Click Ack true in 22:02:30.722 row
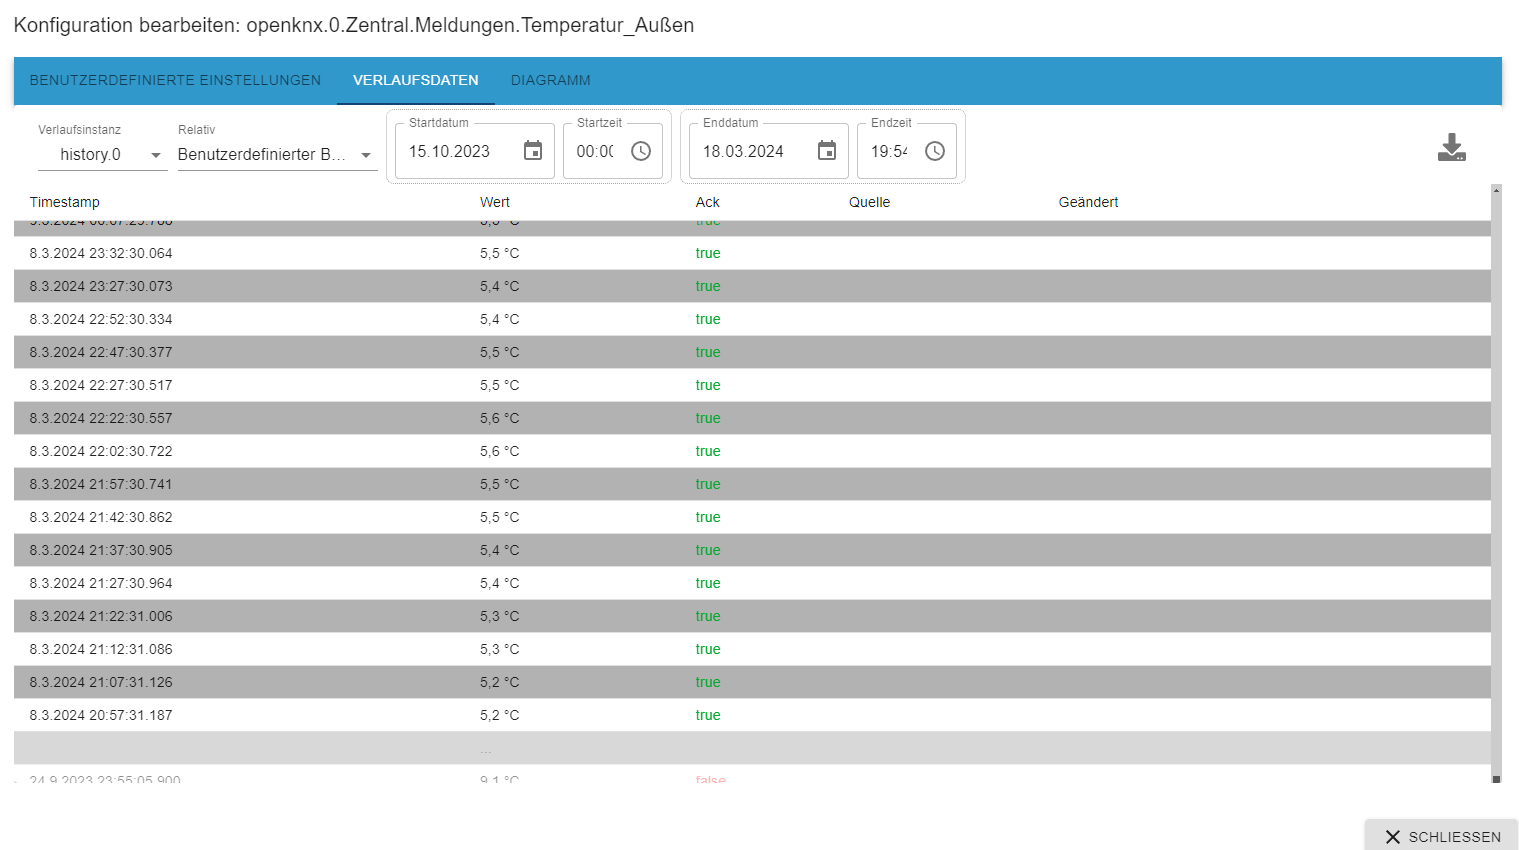 click(x=708, y=451)
